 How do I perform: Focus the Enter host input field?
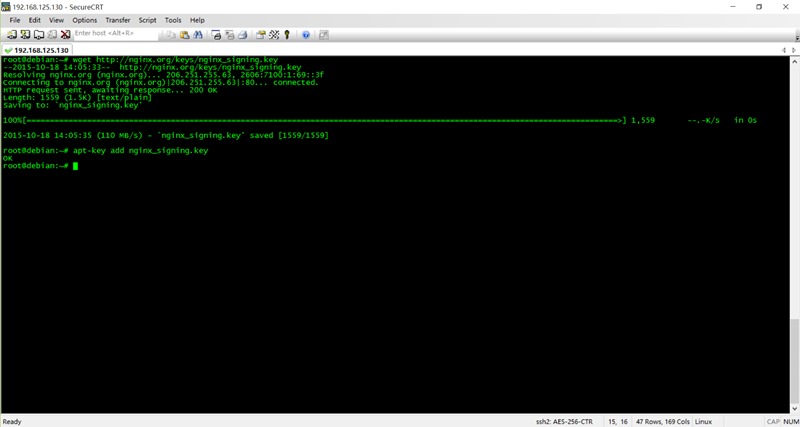tap(116, 33)
